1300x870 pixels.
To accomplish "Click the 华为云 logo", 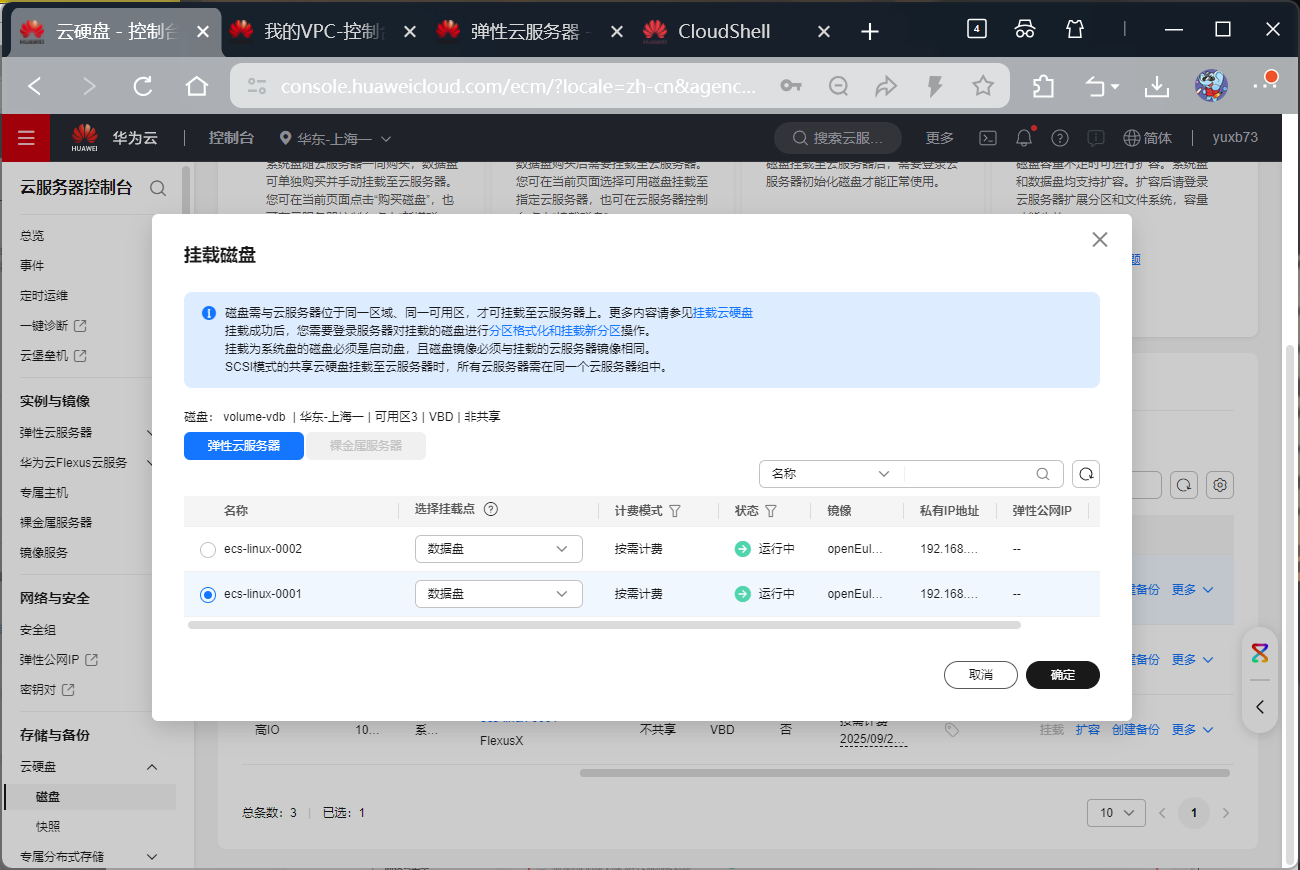I will [x=114, y=138].
